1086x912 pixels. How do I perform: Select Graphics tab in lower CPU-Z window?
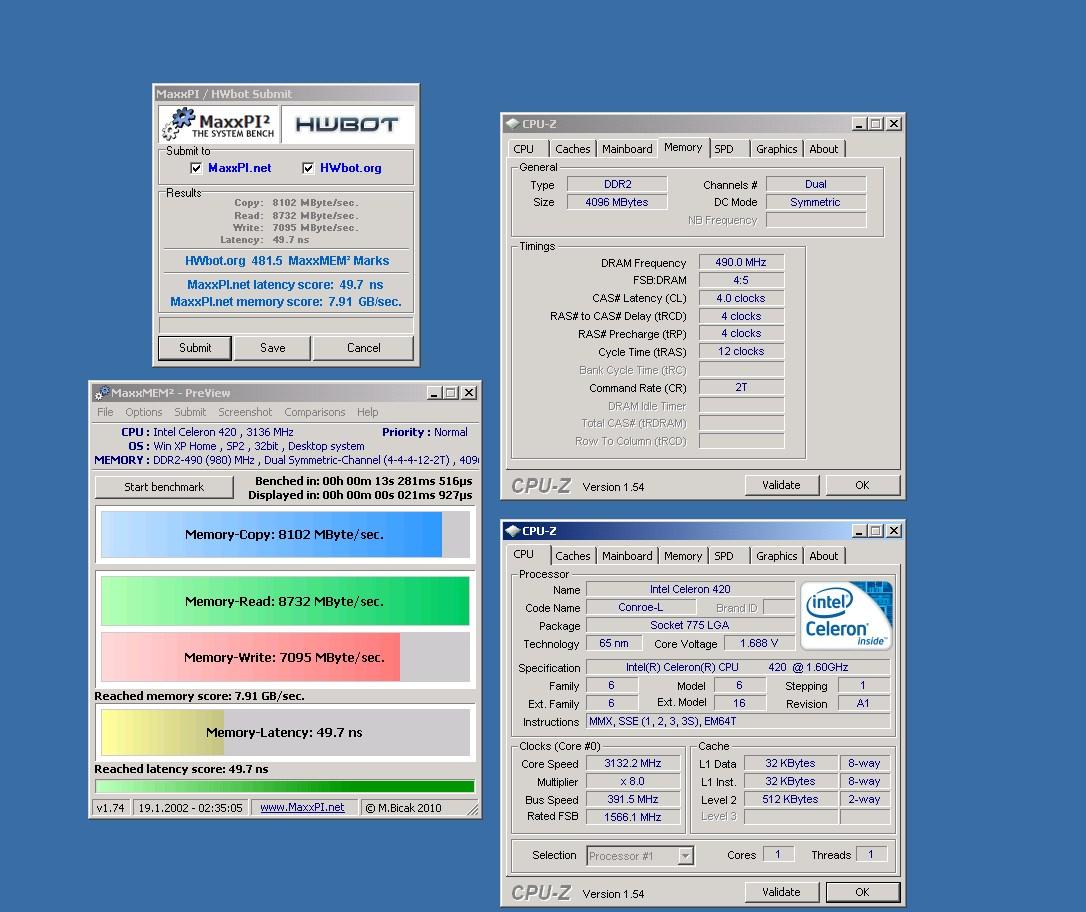click(776, 556)
